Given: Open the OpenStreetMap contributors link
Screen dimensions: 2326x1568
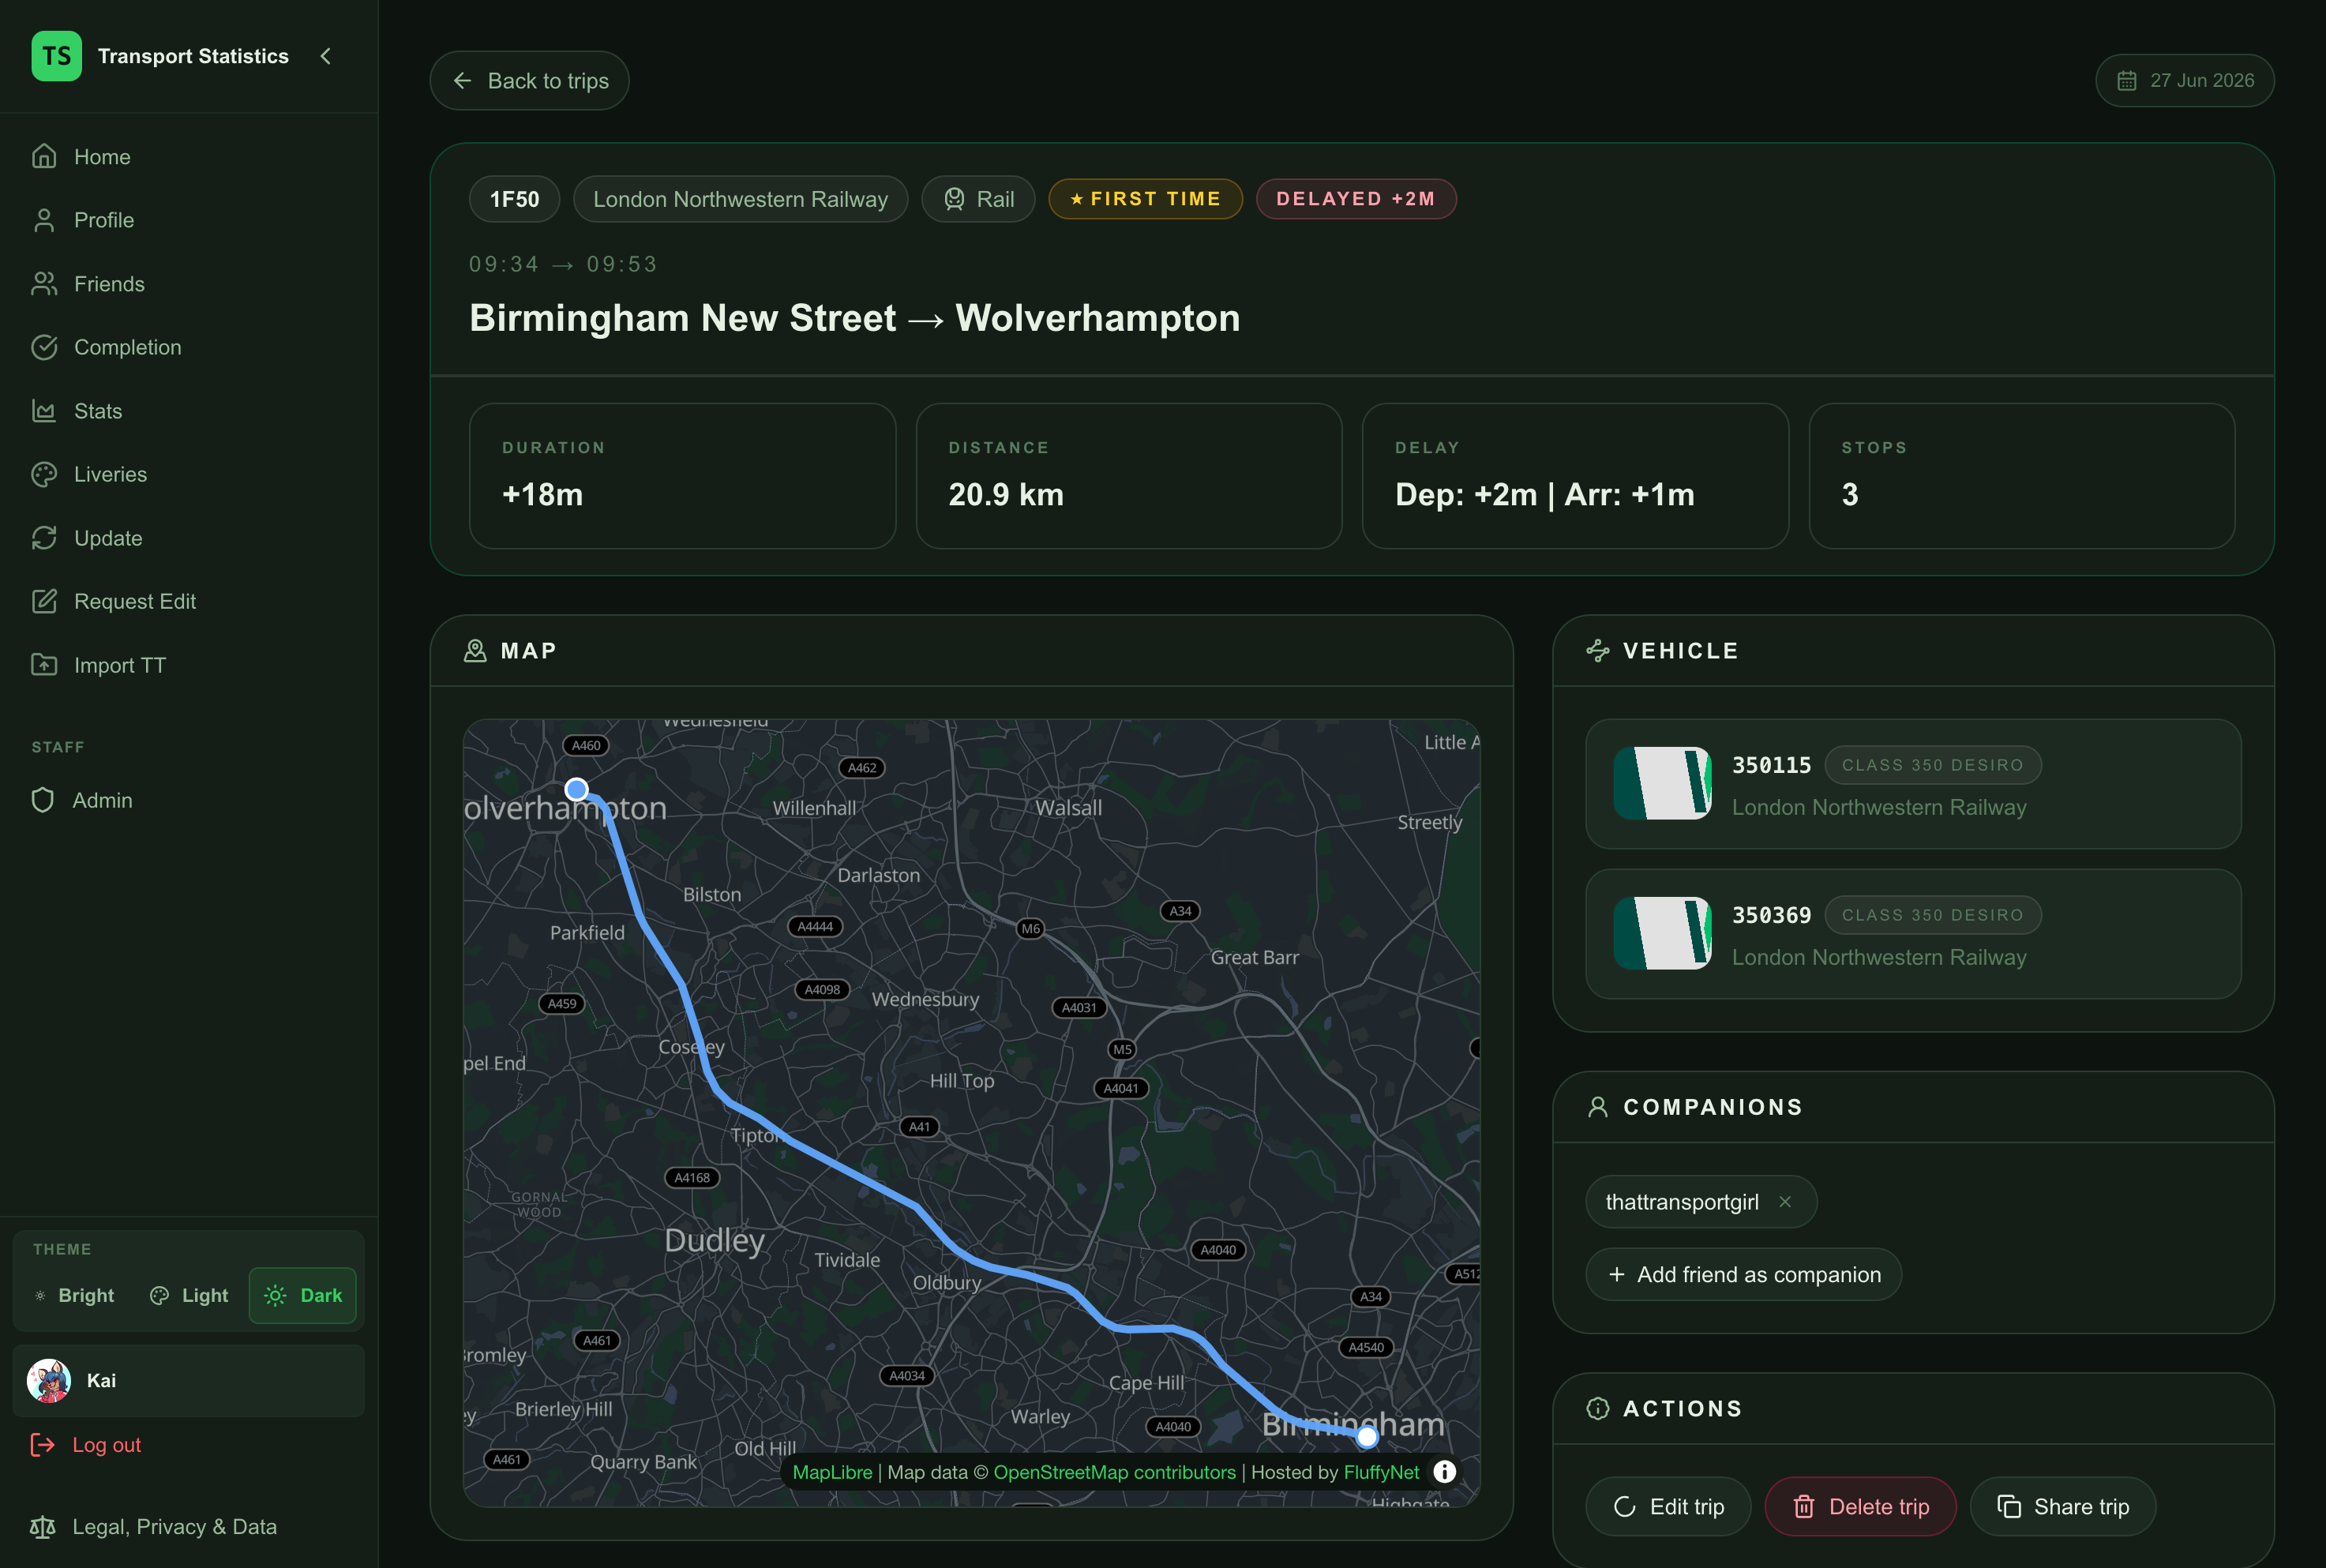Looking at the screenshot, I should (1114, 1472).
